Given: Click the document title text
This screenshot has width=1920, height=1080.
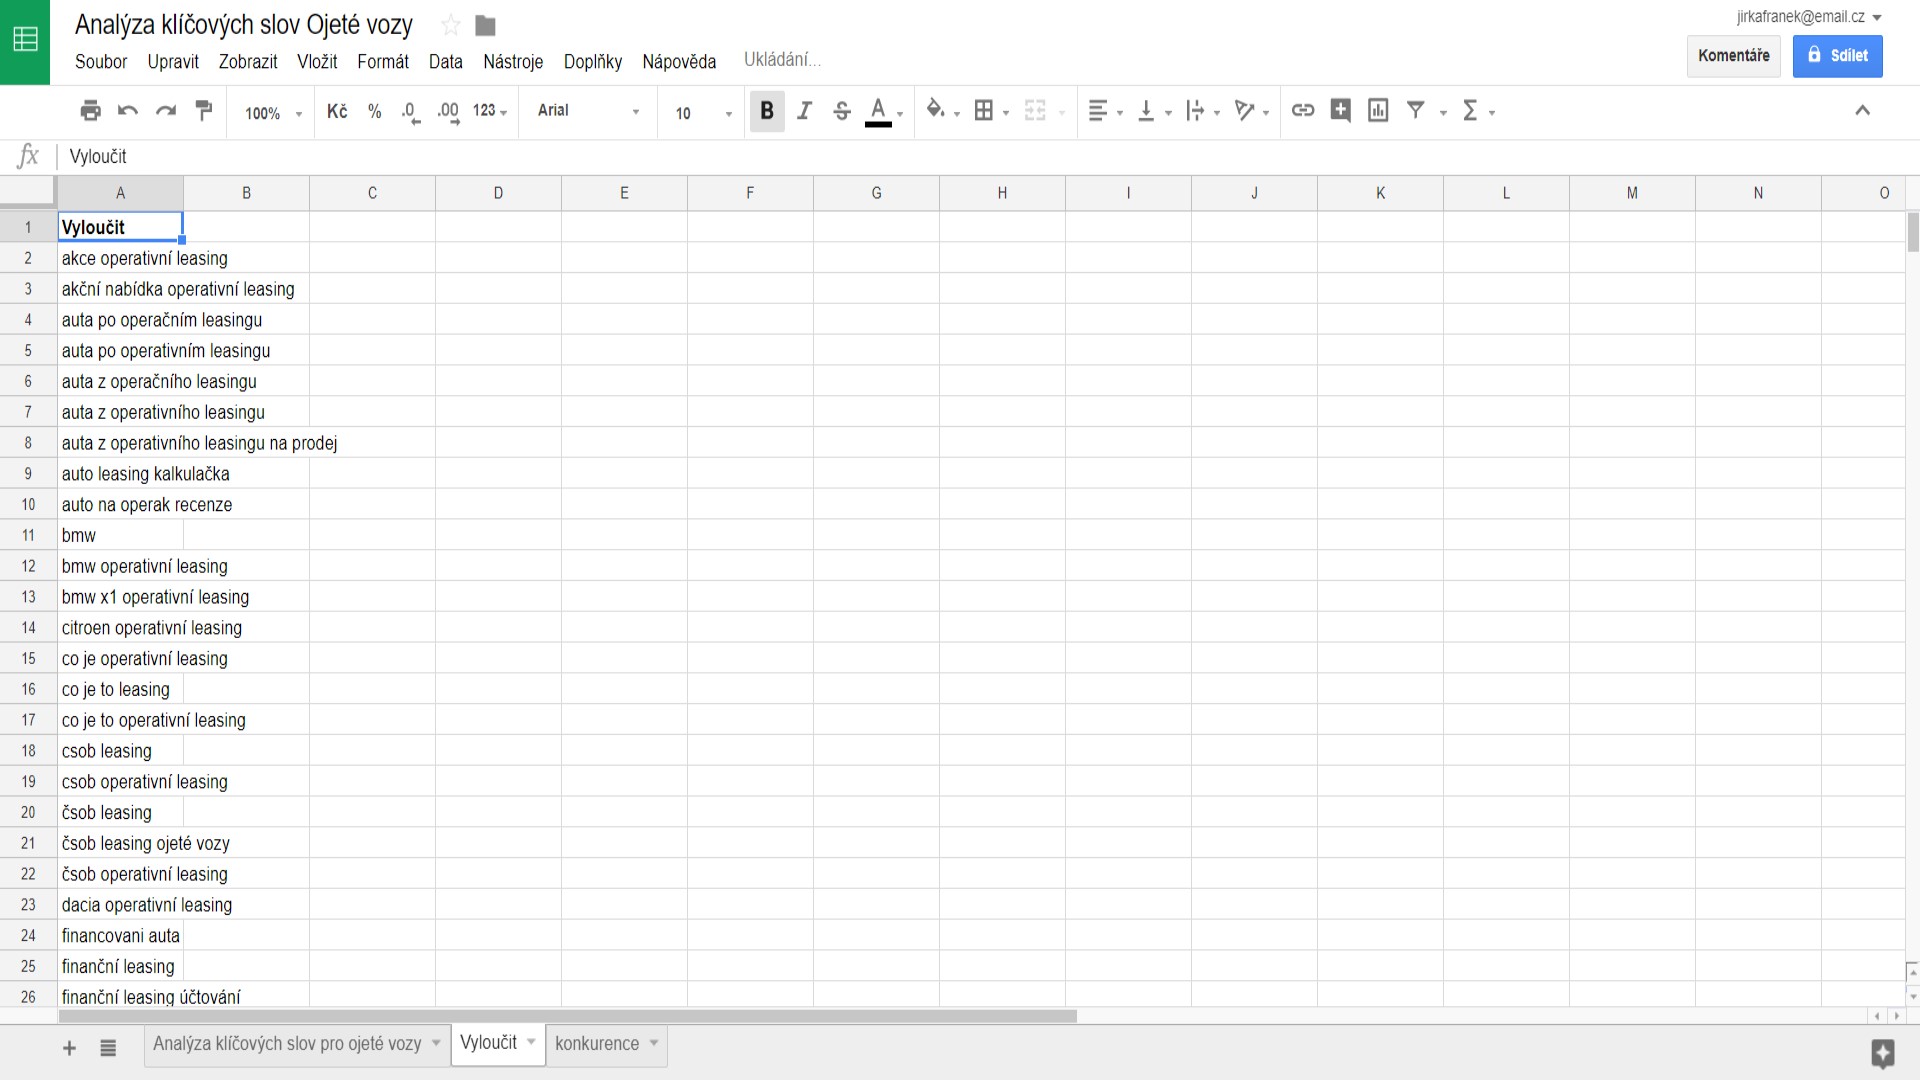Looking at the screenshot, I should coord(244,25).
